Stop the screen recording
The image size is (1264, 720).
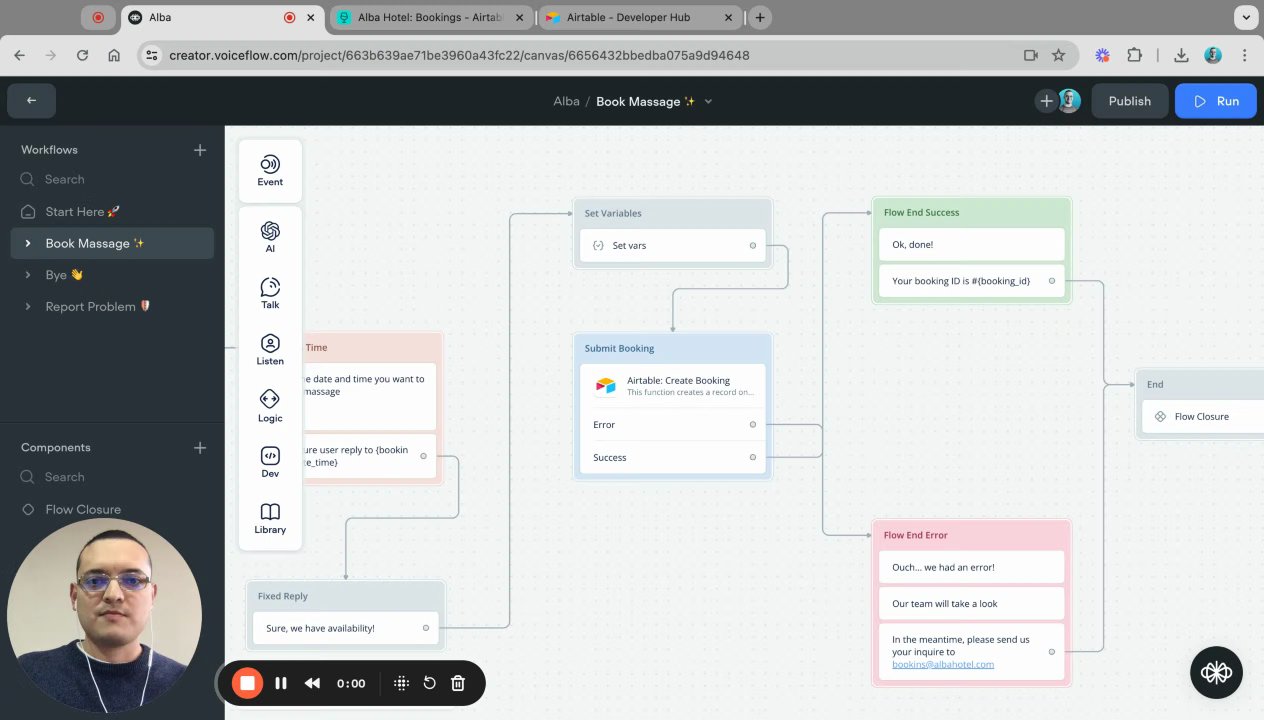pos(247,683)
